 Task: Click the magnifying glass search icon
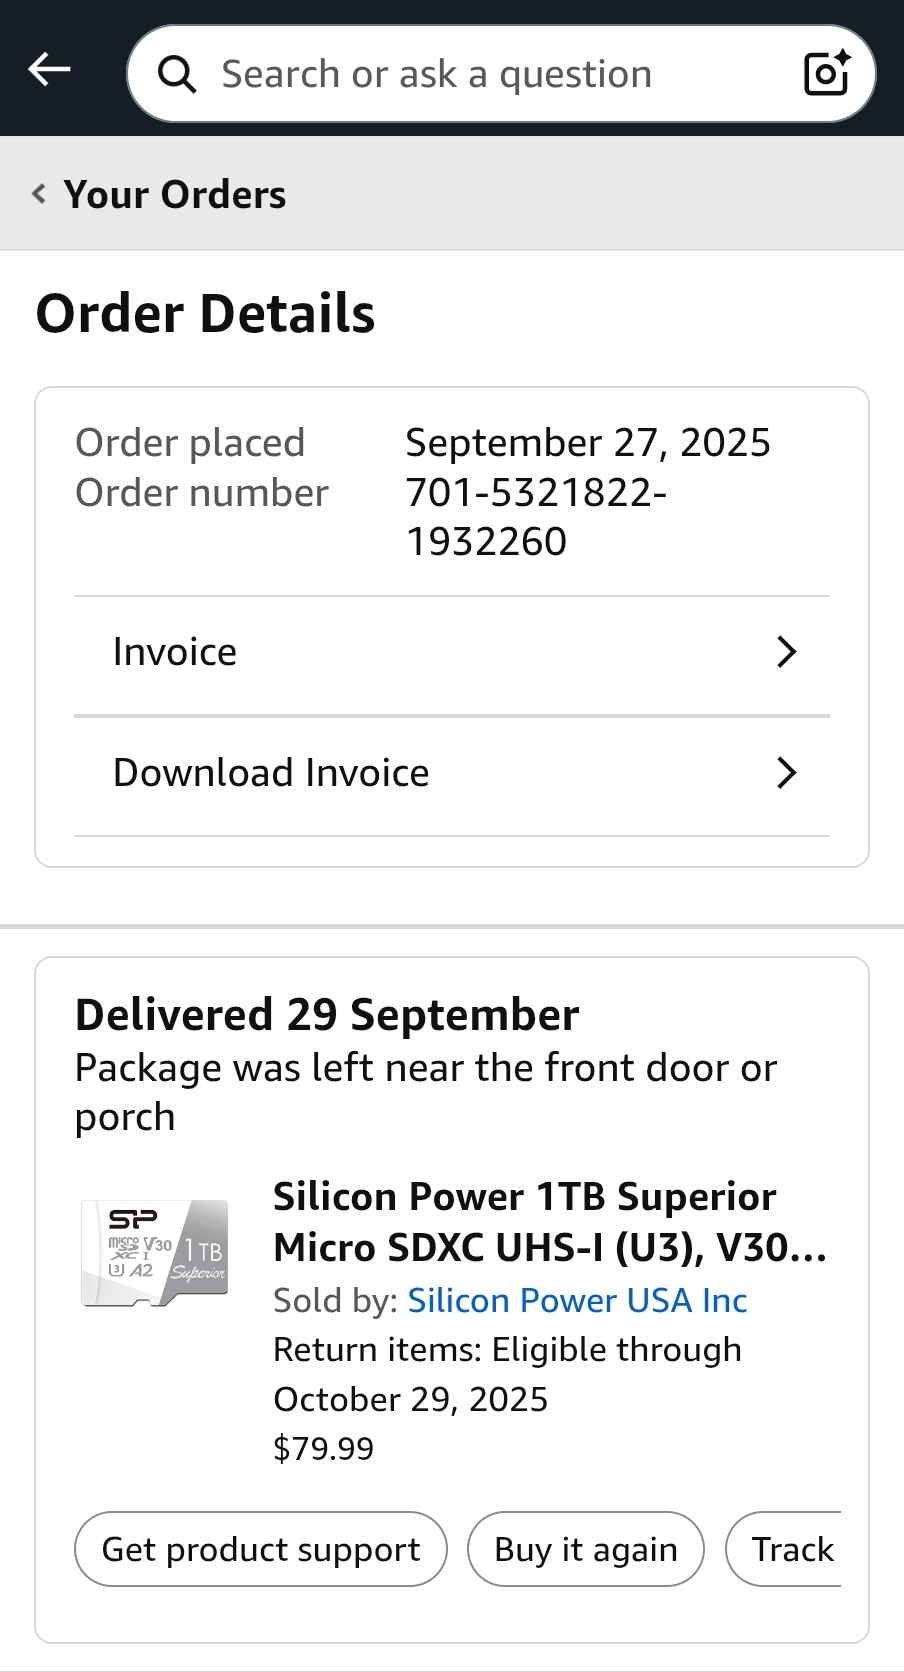click(x=177, y=74)
